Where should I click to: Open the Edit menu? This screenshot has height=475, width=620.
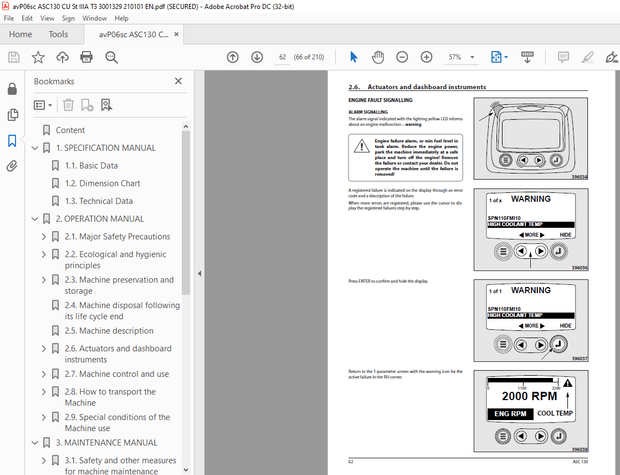(x=27, y=18)
